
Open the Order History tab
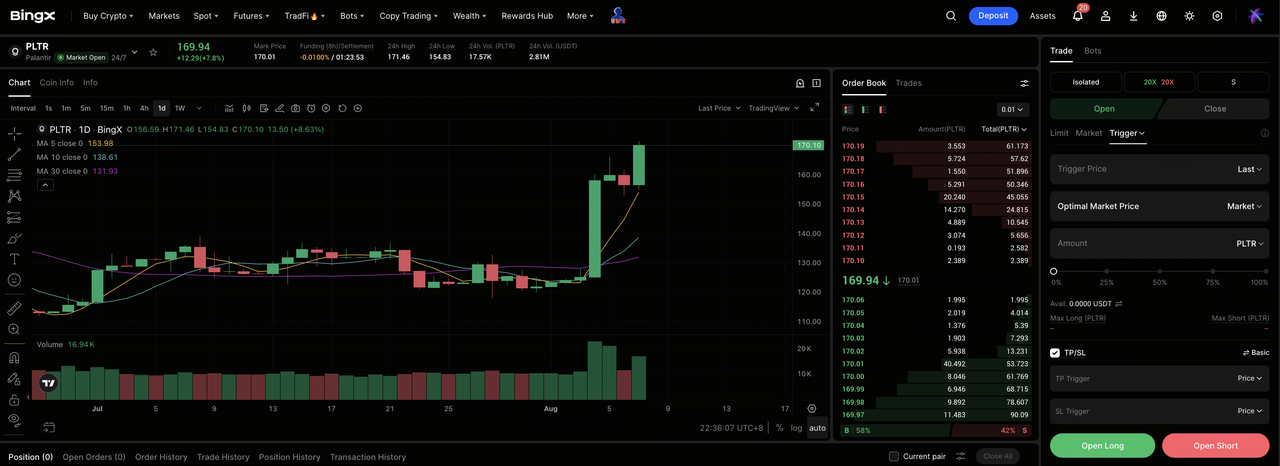[x=161, y=457]
